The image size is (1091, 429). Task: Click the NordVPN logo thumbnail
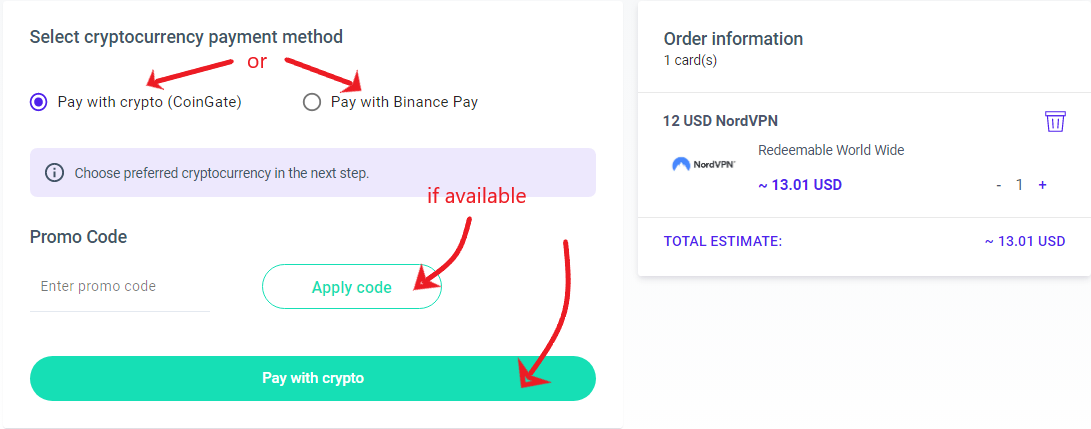(704, 165)
